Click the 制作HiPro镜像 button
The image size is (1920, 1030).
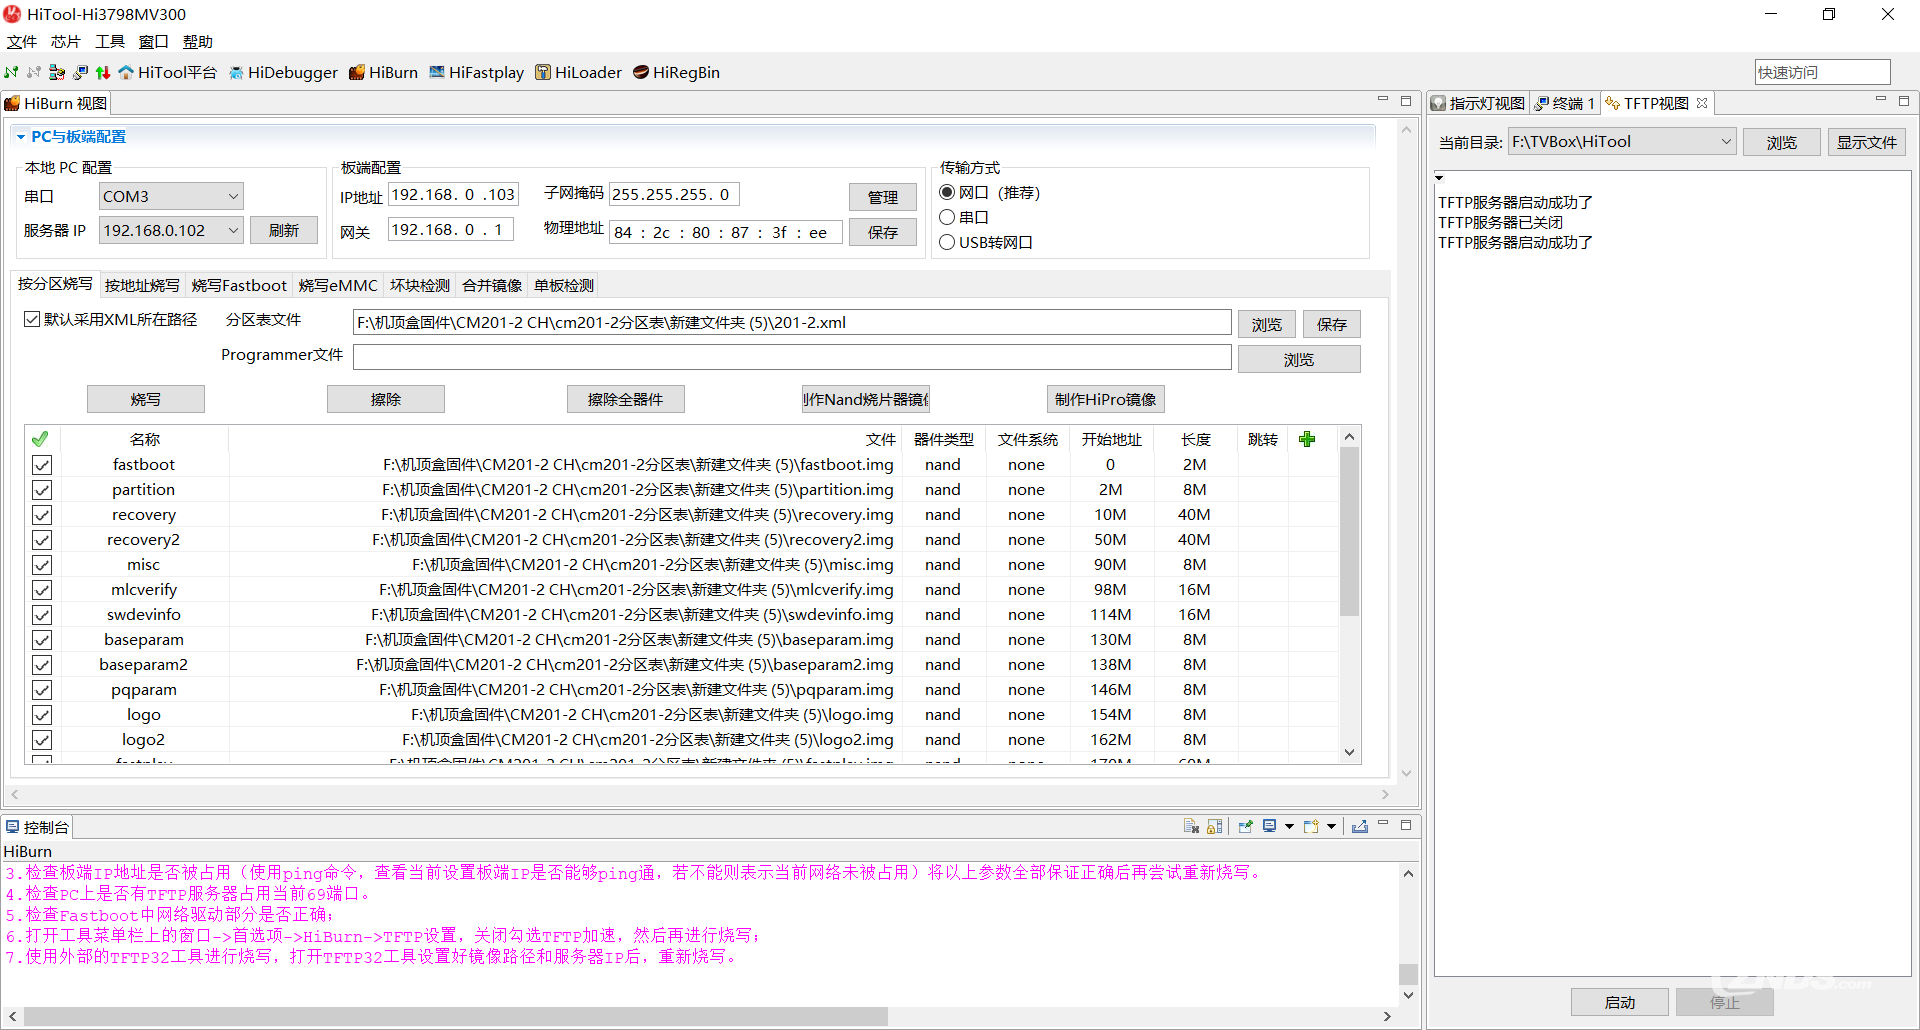[x=1106, y=399]
